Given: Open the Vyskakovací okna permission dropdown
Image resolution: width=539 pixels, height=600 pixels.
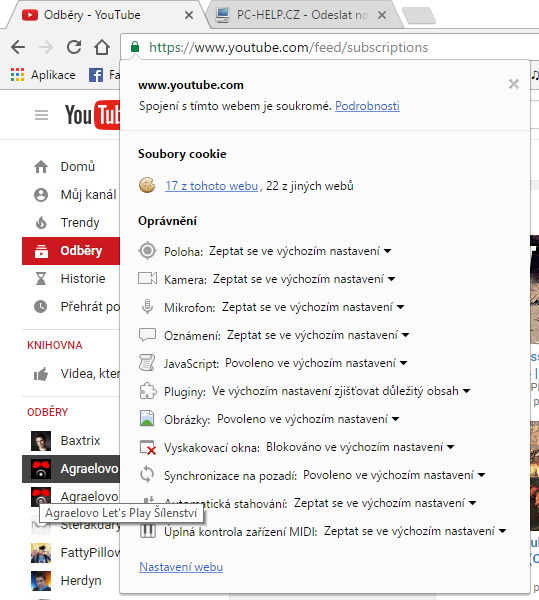Looking at the screenshot, I should (x=360, y=447).
